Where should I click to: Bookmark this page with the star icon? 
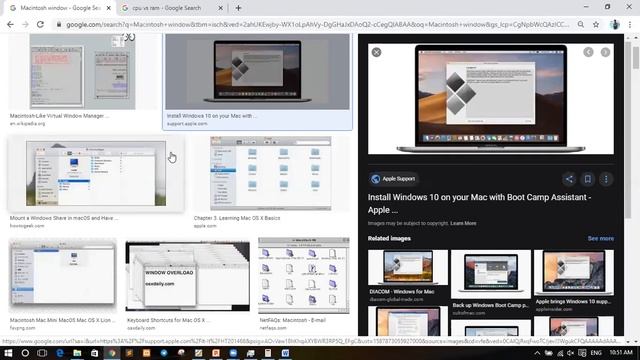click(596, 24)
